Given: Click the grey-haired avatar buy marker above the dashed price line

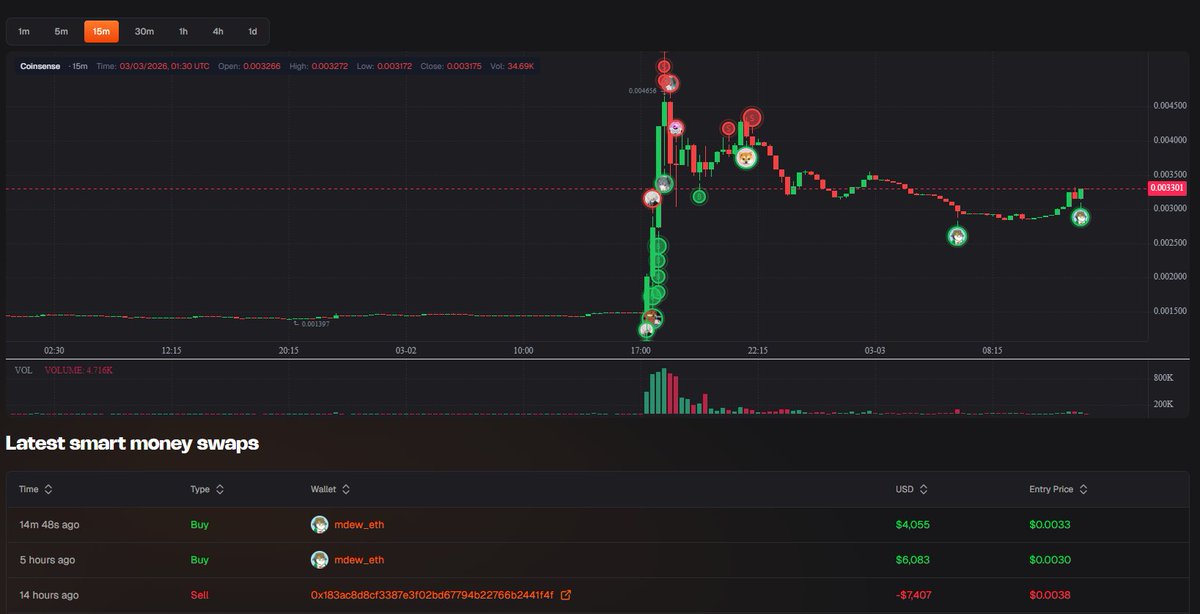Looking at the screenshot, I should pyautogui.click(x=663, y=184).
